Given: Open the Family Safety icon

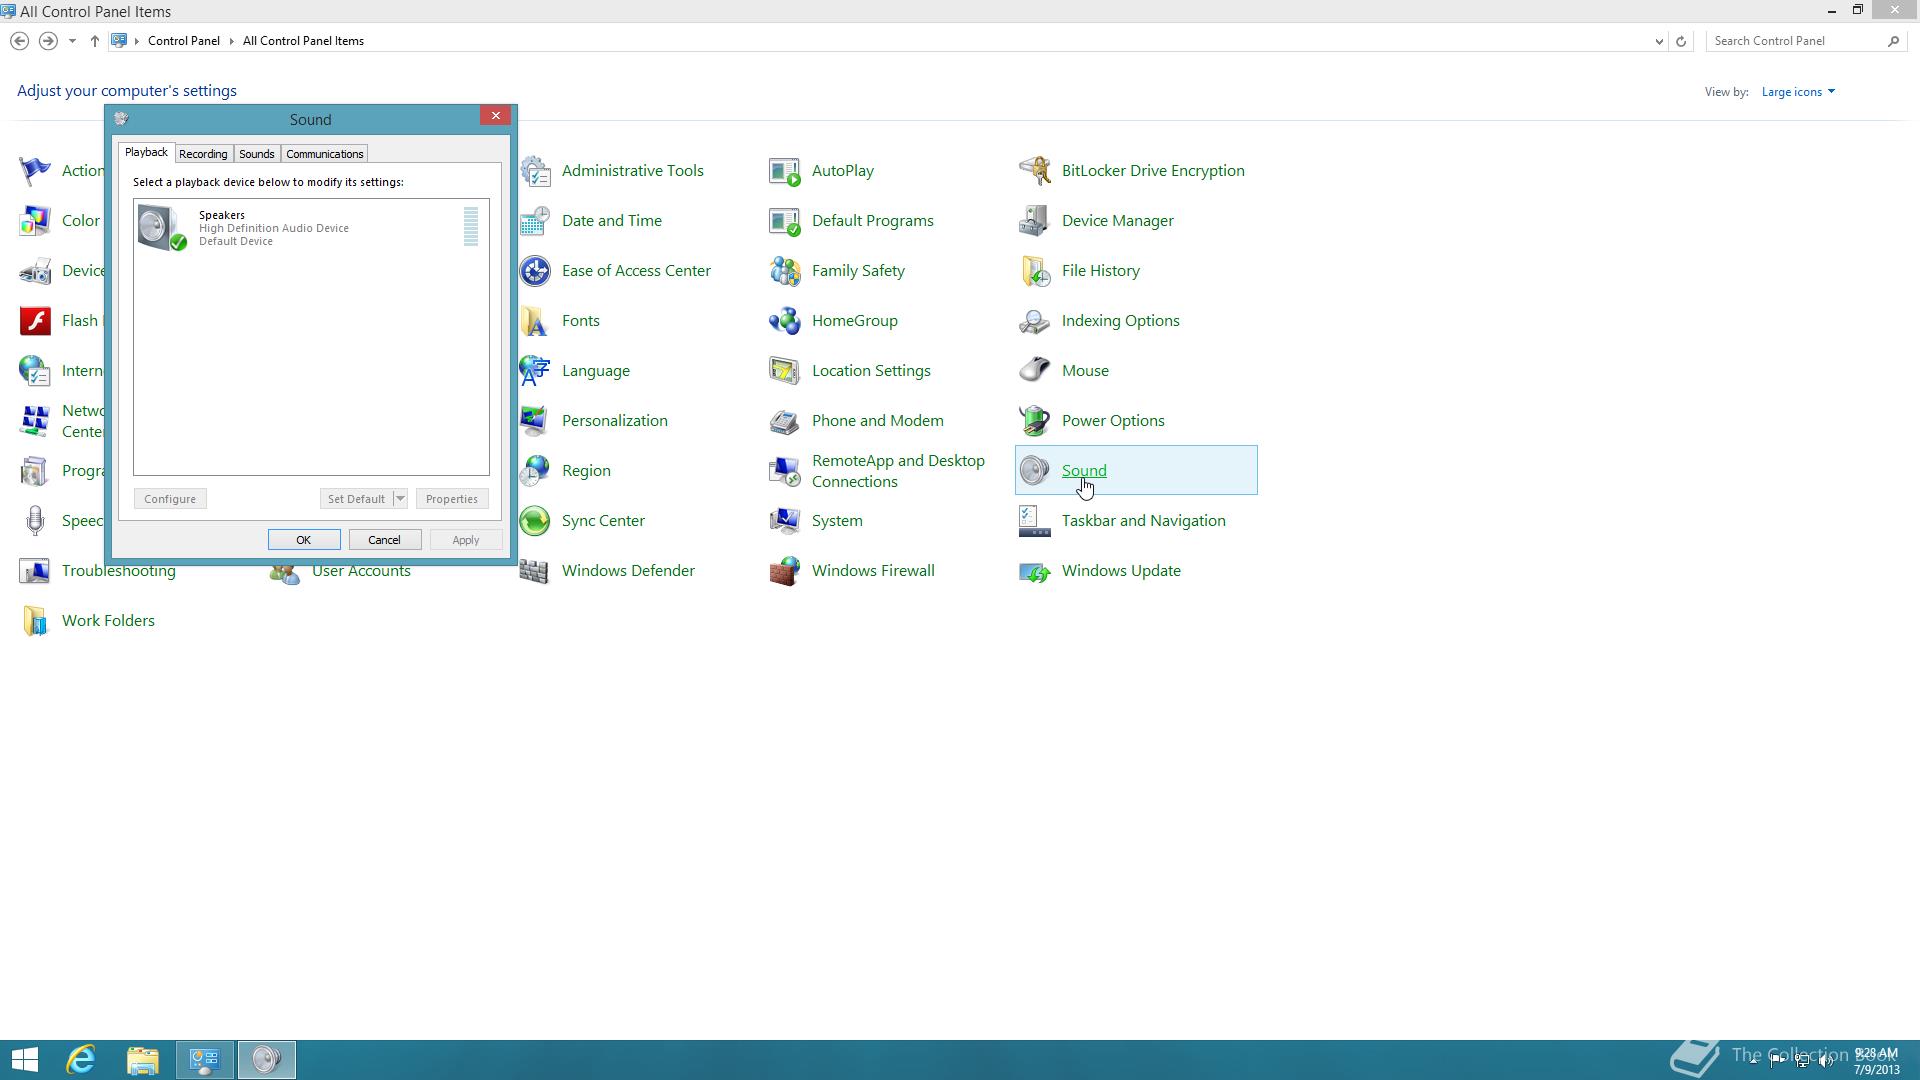Looking at the screenshot, I should 785,271.
